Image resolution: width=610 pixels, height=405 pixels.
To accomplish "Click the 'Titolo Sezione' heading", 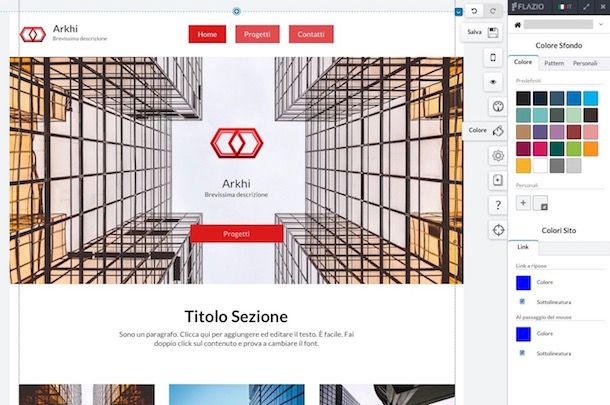I will pyautogui.click(x=236, y=317).
